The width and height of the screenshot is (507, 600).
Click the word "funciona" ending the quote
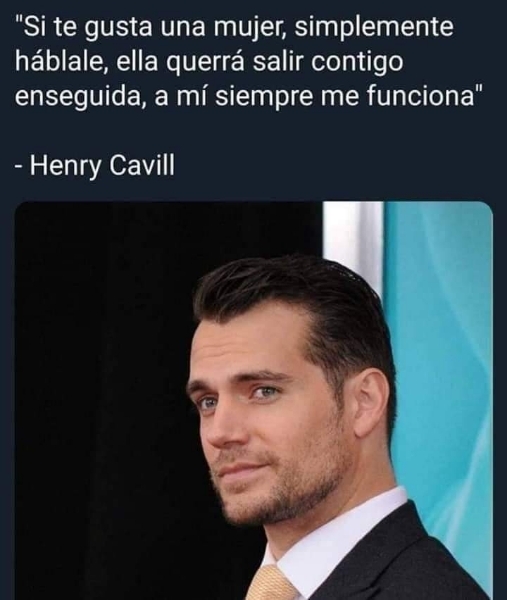pos(421,96)
